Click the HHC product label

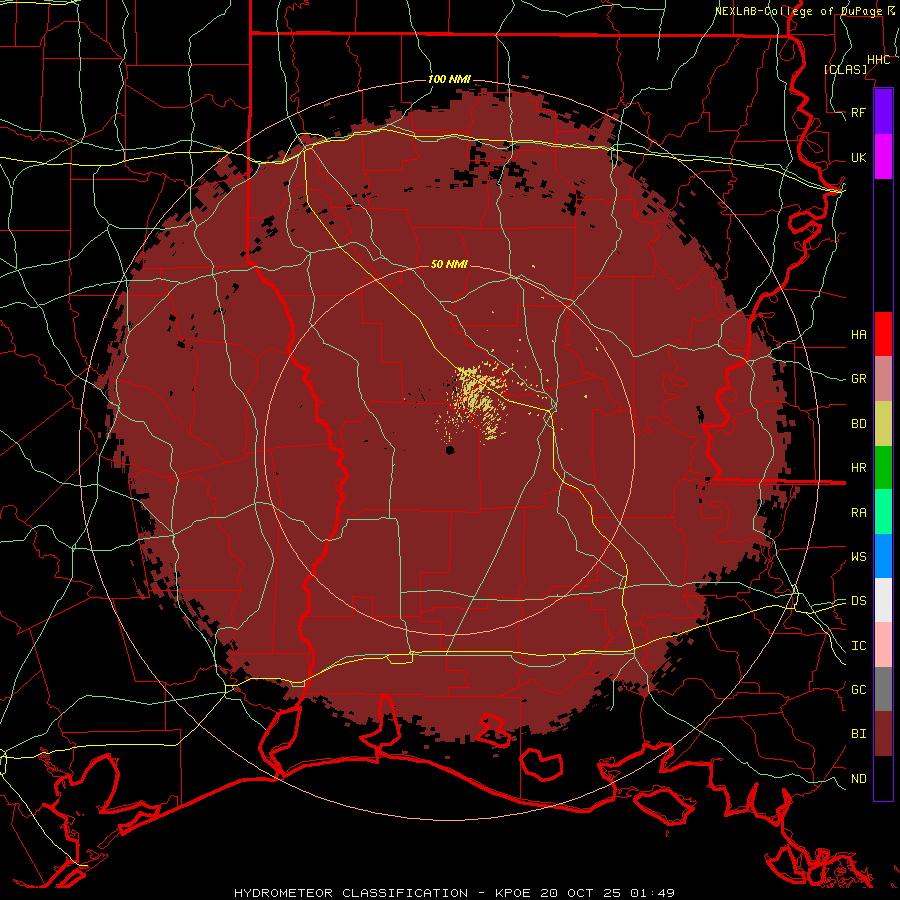click(878, 60)
